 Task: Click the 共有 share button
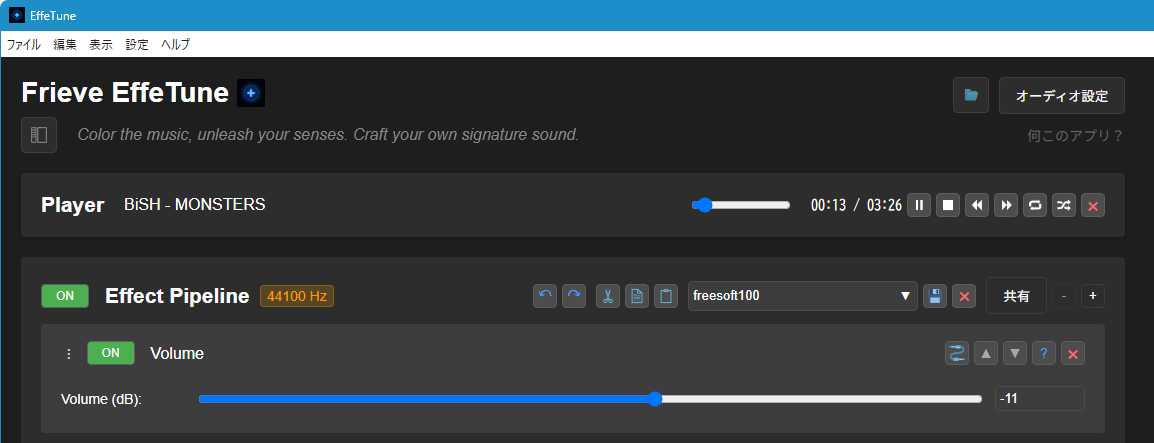1016,296
